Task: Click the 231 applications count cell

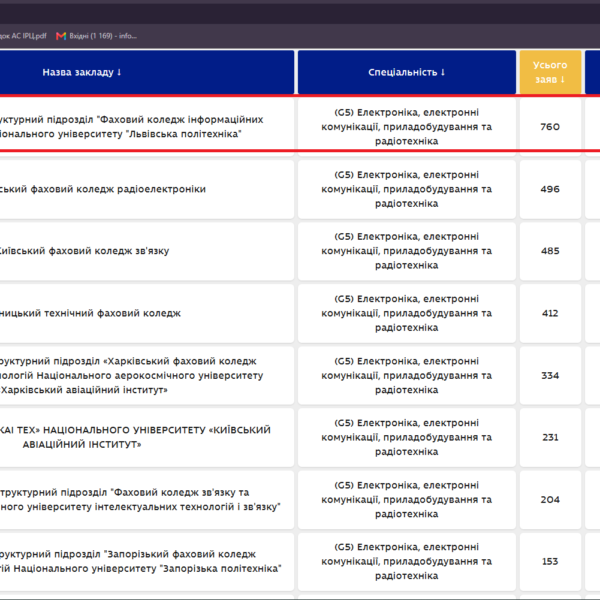Action: 550,437
